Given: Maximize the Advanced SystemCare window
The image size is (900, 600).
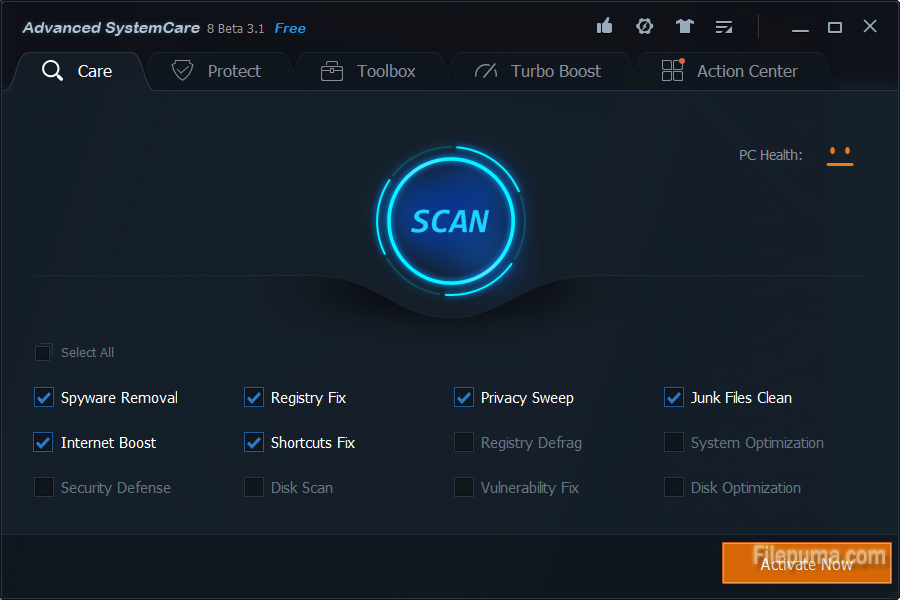Looking at the screenshot, I should 835,27.
